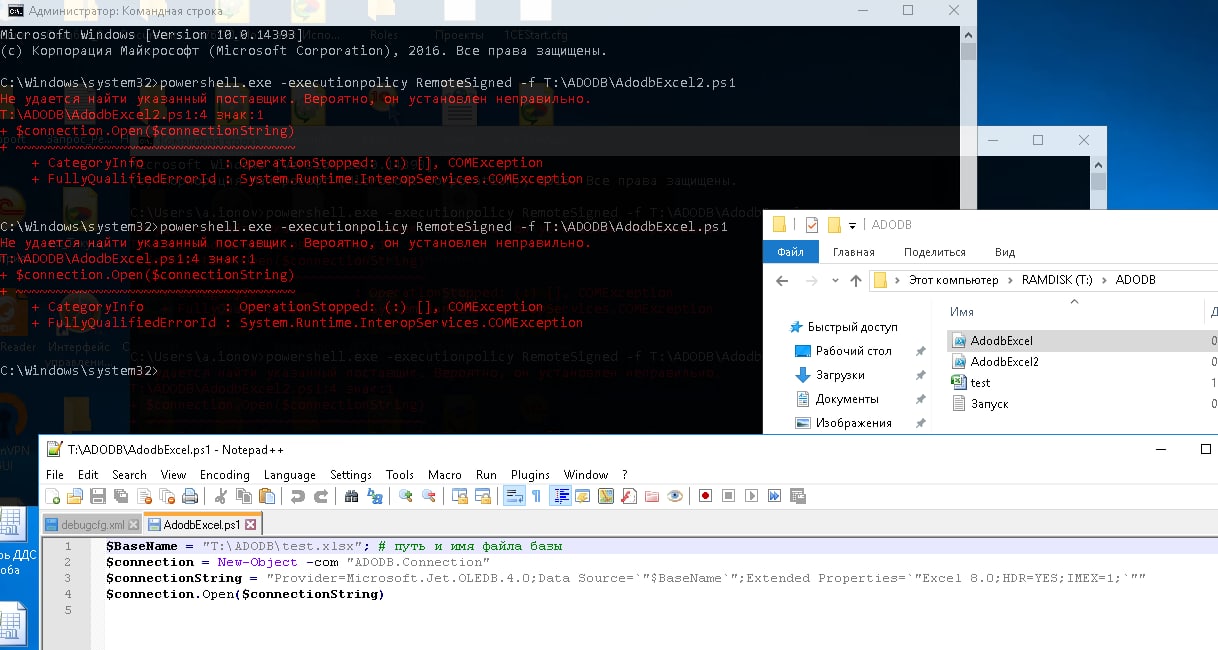The height and width of the screenshot is (650, 1218).
Task: Click Cut scissors icon in Notepad++
Action: point(220,496)
